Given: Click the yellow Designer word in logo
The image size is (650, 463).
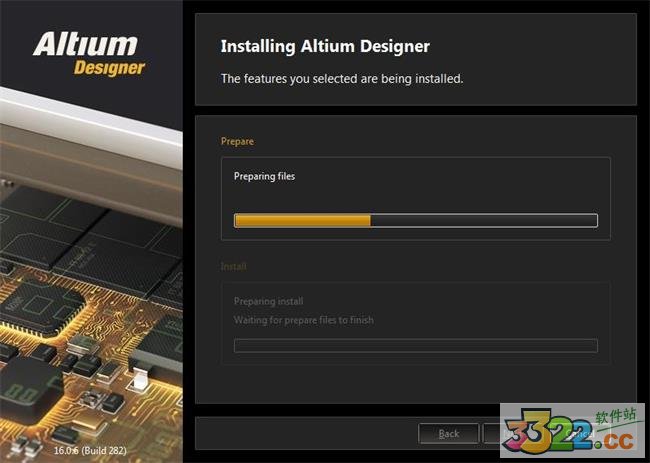Looking at the screenshot, I should tap(109, 68).
